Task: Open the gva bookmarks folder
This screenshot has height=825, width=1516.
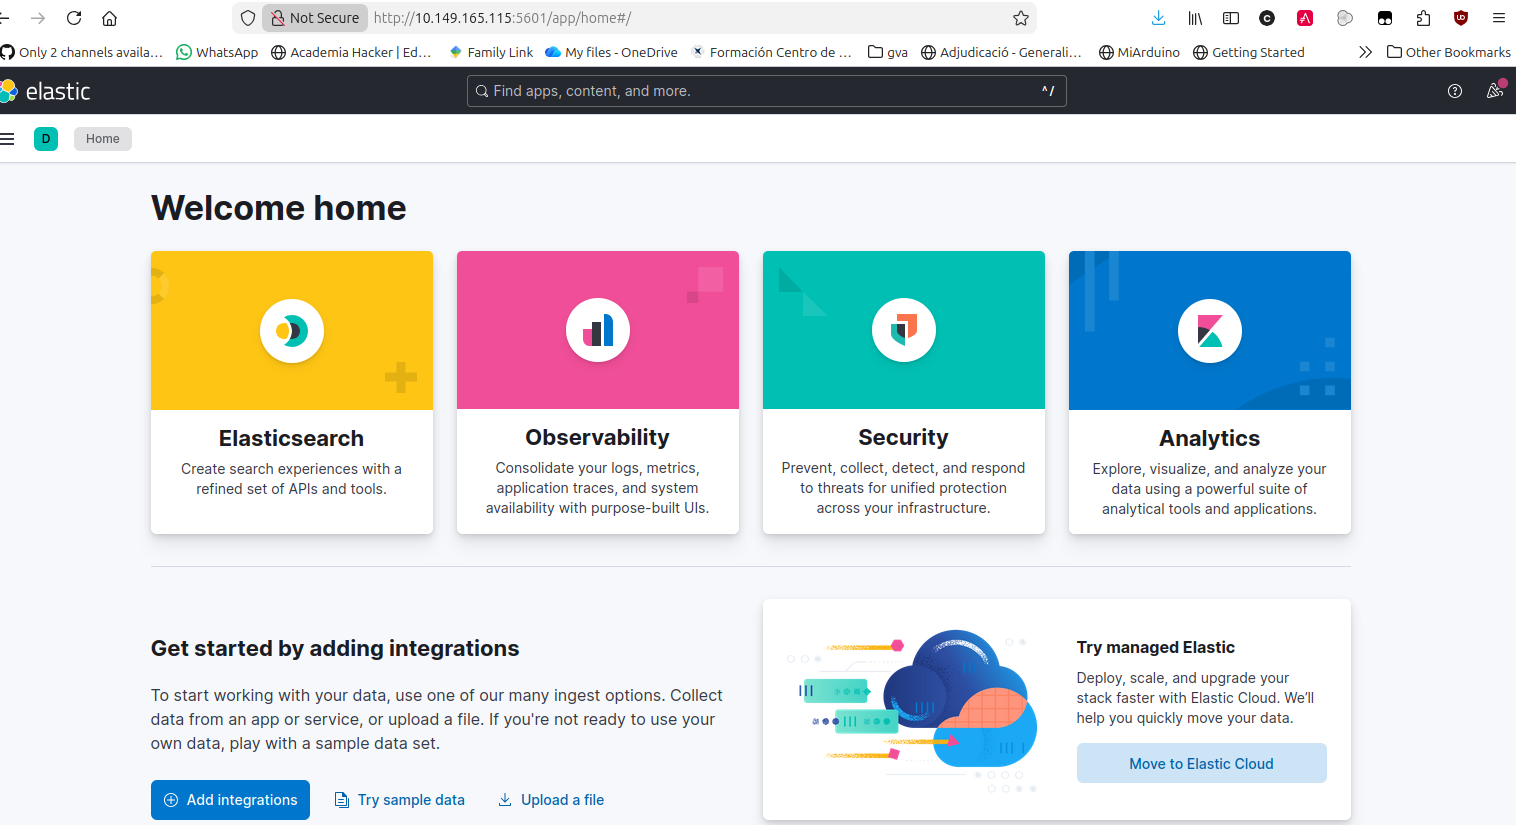Action: 888,52
